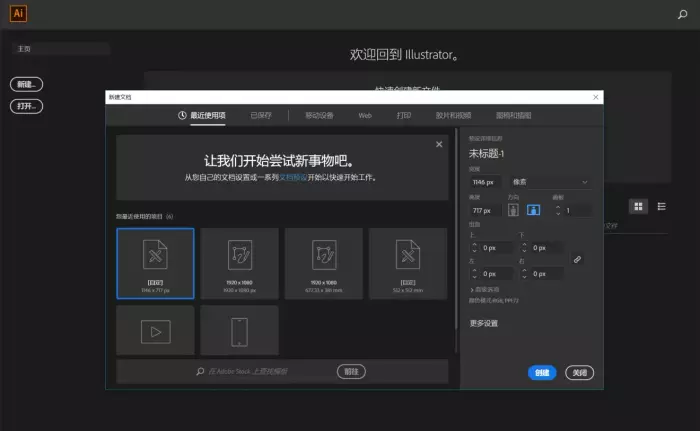Select the 主页 item in the sidebar
Viewport: 700px width, 431px height.
61,49
